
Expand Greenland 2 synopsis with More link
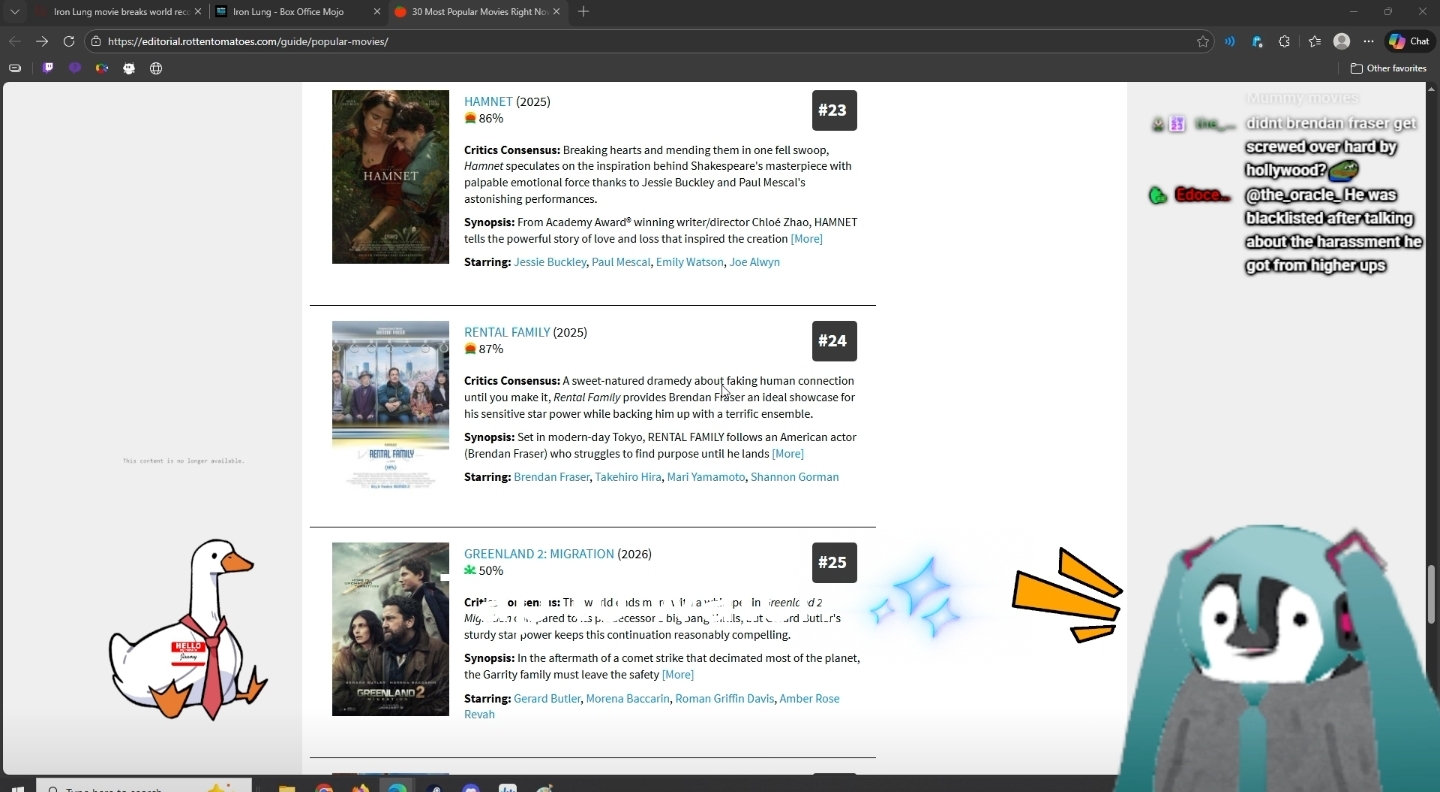pyautogui.click(x=678, y=675)
